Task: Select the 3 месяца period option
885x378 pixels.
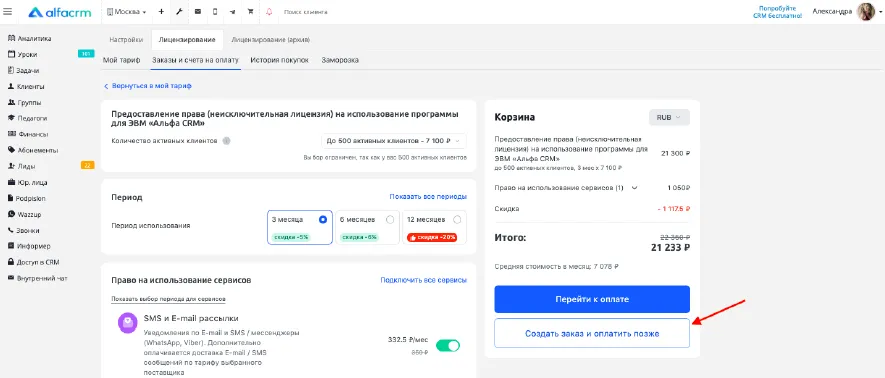Action: 300,227
